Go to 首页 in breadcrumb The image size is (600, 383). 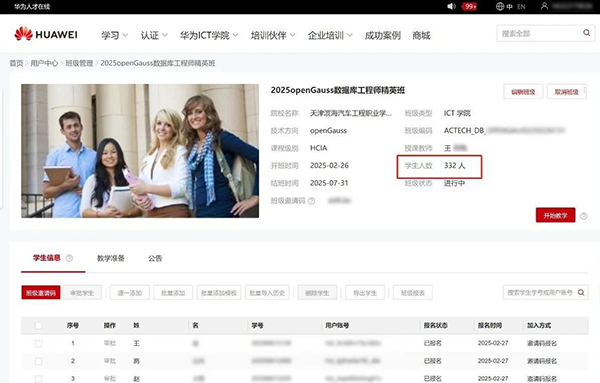(16, 63)
